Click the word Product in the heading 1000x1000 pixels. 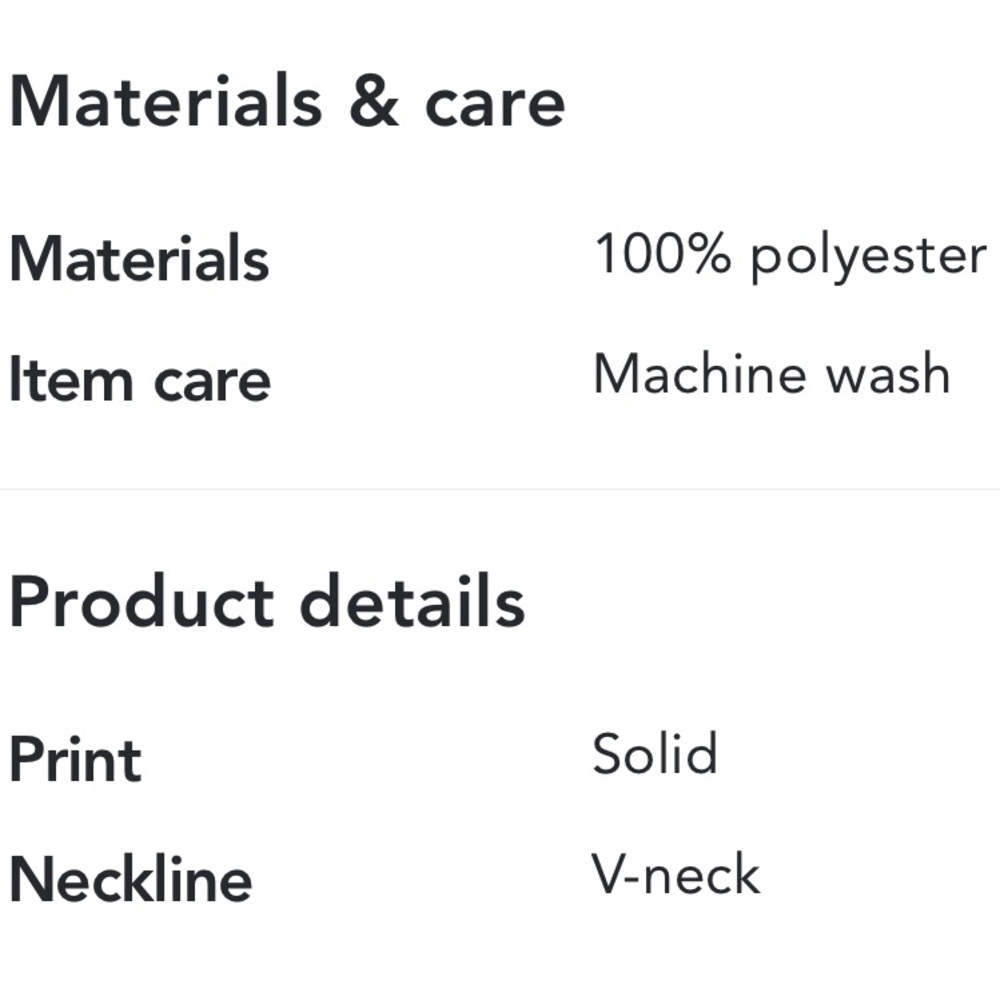(x=142, y=601)
